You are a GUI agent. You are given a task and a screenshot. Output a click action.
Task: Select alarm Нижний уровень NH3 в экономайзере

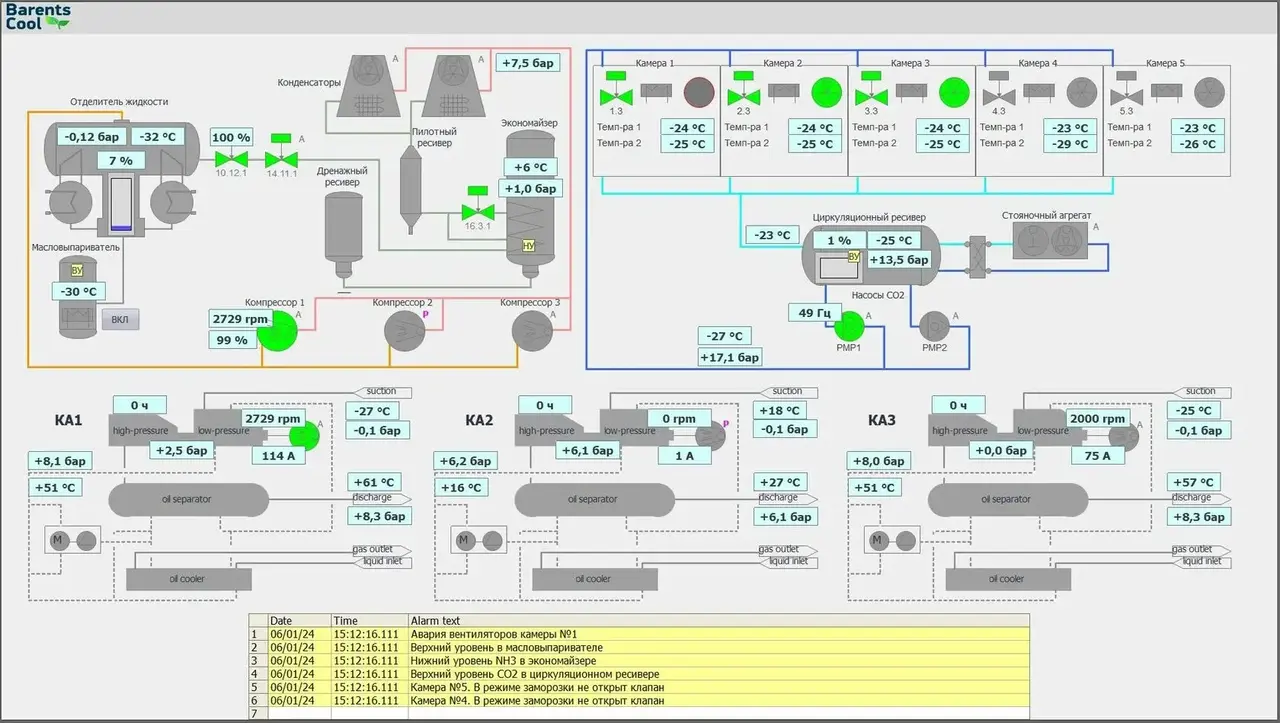tap(638, 661)
